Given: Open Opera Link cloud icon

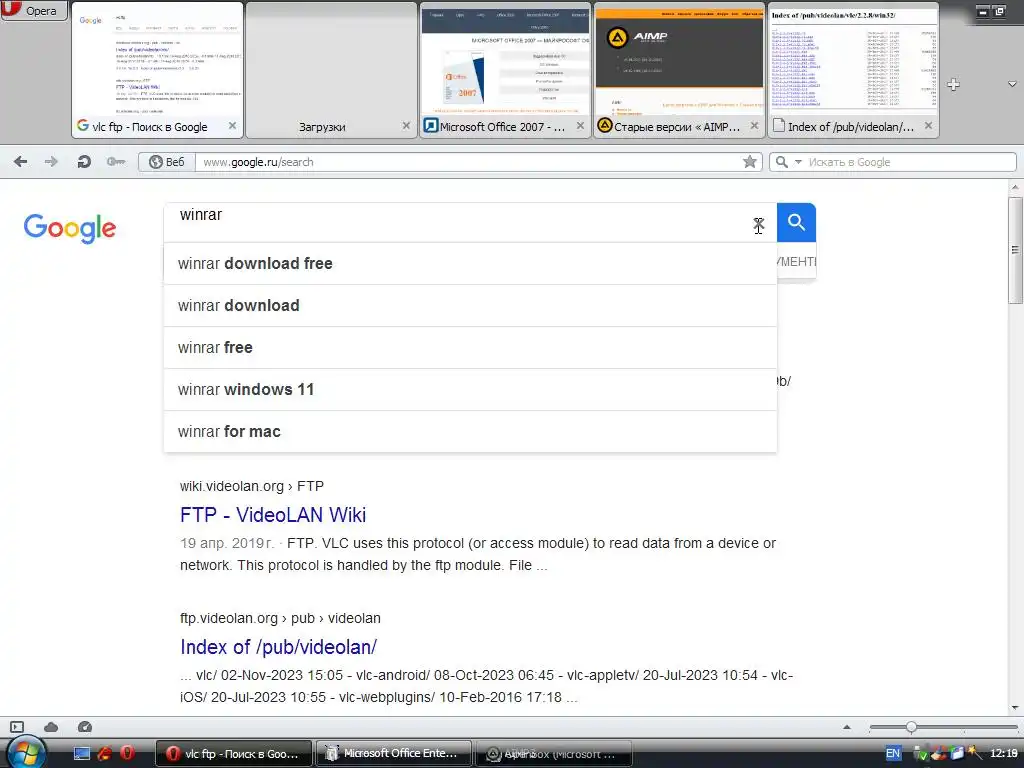Looking at the screenshot, I should coord(51,727).
